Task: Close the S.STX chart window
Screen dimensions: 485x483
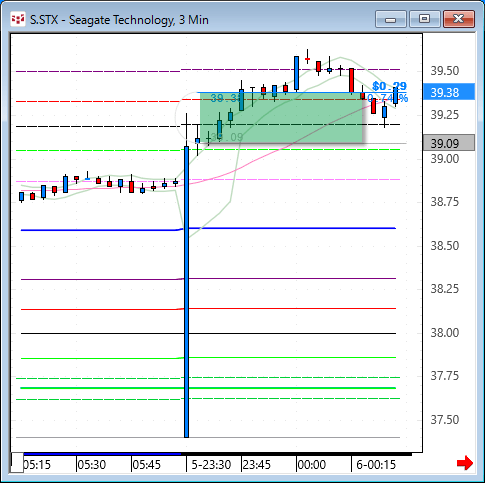Action: pos(459,19)
